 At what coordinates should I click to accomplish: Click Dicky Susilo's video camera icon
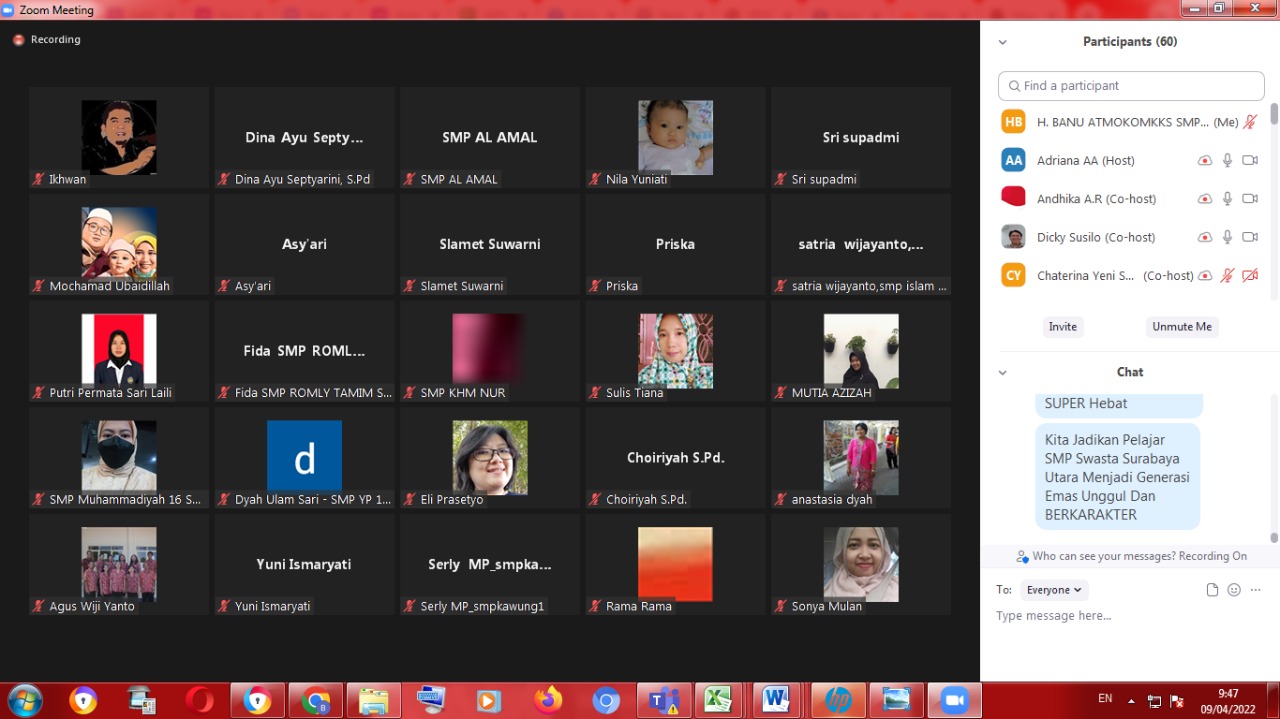click(1250, 237)
